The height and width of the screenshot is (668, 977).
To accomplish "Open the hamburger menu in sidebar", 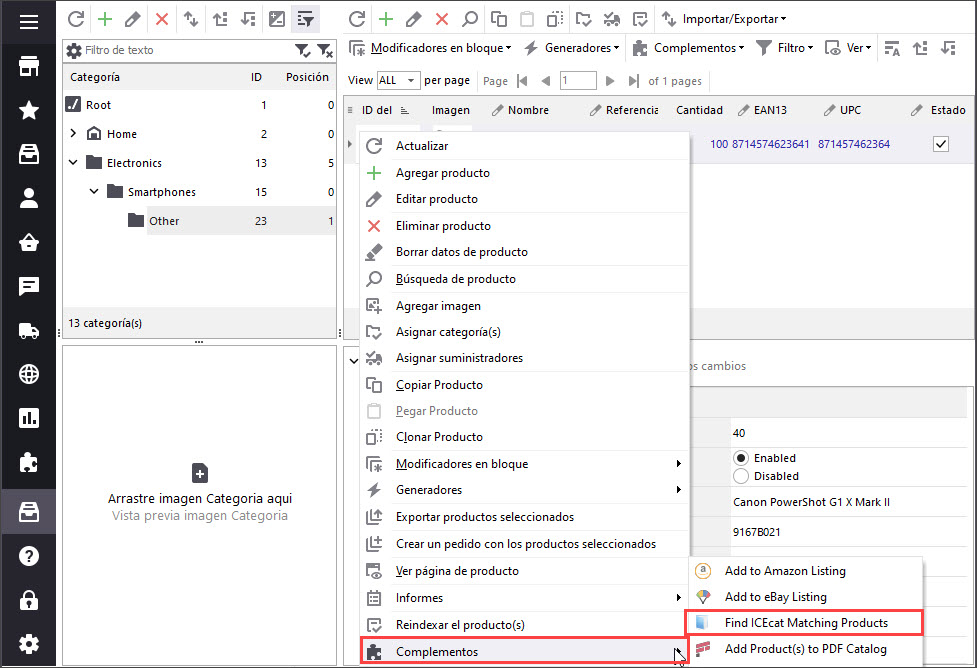I will (x=29, y=22).
